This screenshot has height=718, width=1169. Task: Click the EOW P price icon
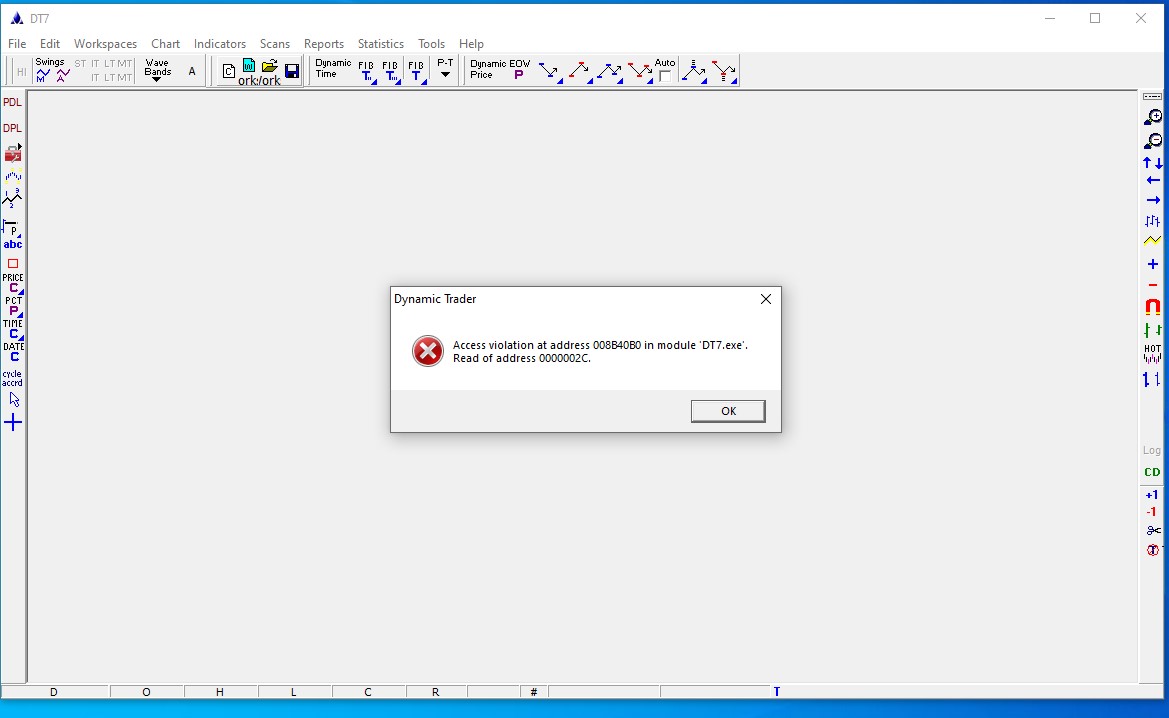[519, 69]
